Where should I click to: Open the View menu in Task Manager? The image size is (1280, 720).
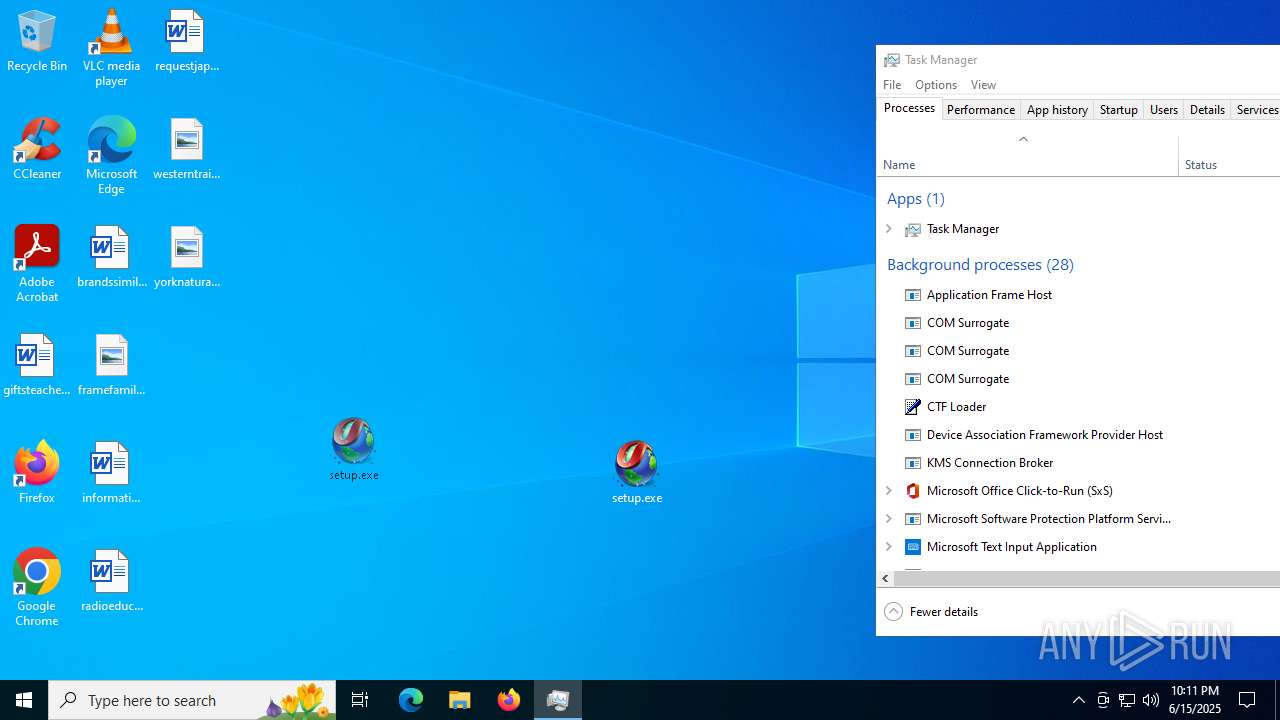pyautogui.click(x=983, y=85)
